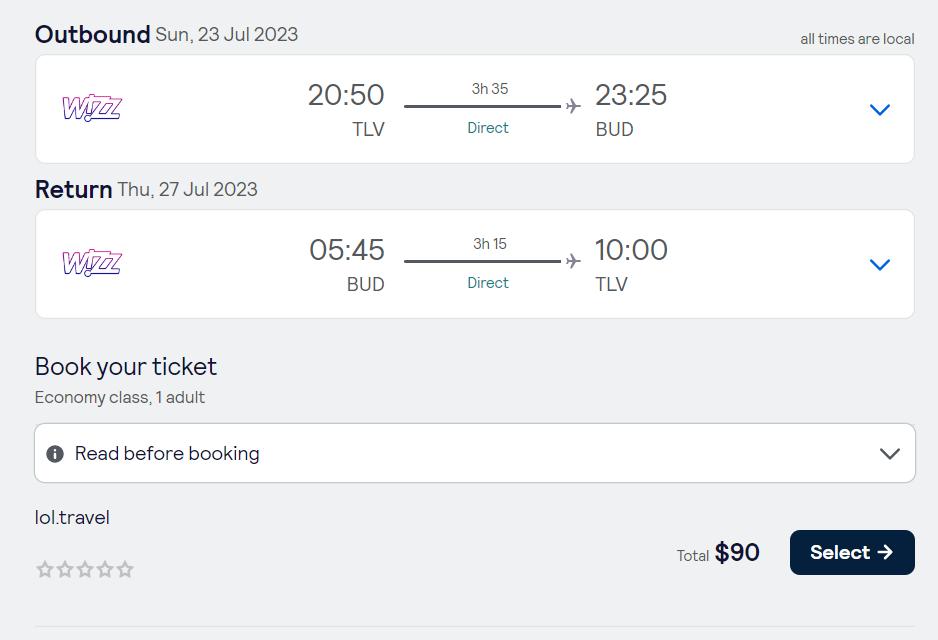Click the Wizz Air logo on outbound flight
This screenshot has height=640, width=938.
(x=91, y=108)
